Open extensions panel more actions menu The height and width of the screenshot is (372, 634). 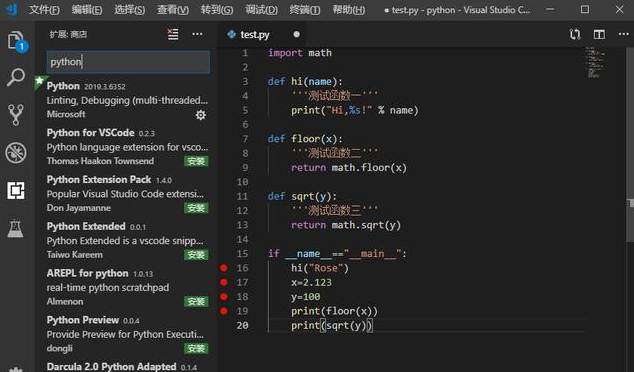click(x=197, y=34)
